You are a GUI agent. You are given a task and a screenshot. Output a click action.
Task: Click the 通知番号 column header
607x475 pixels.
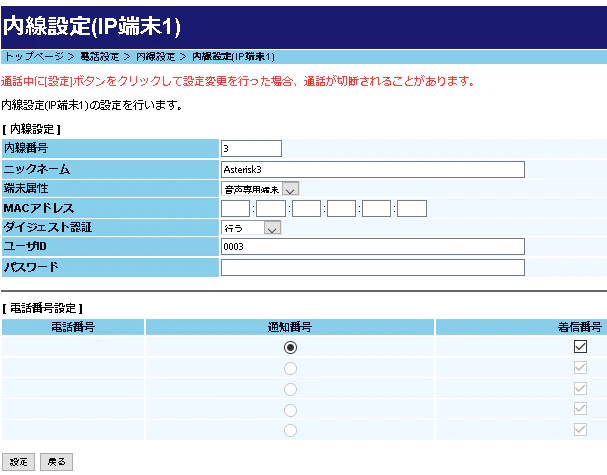[290, 327]
